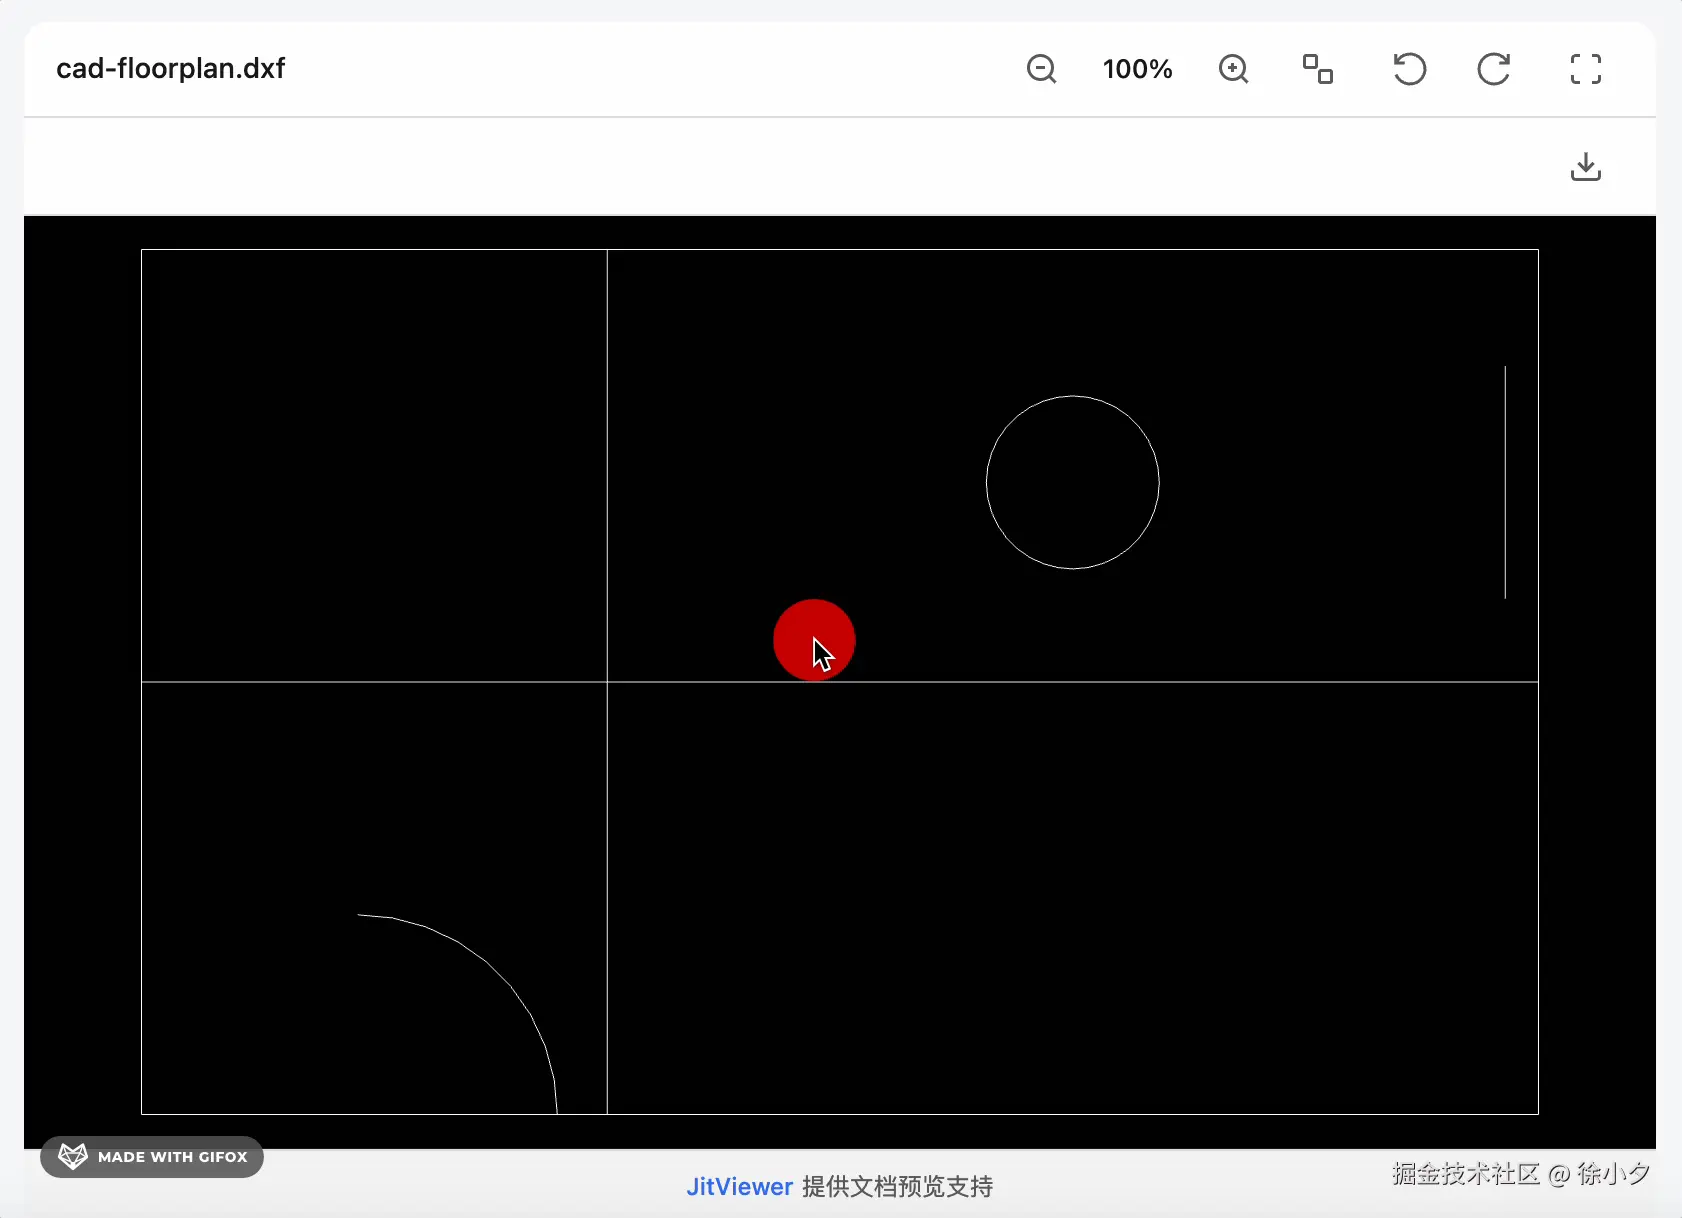The image size is (1682, 1218).
Task: Download the cad-floorplan.dxf file
Action: (x=1585, y=166)
